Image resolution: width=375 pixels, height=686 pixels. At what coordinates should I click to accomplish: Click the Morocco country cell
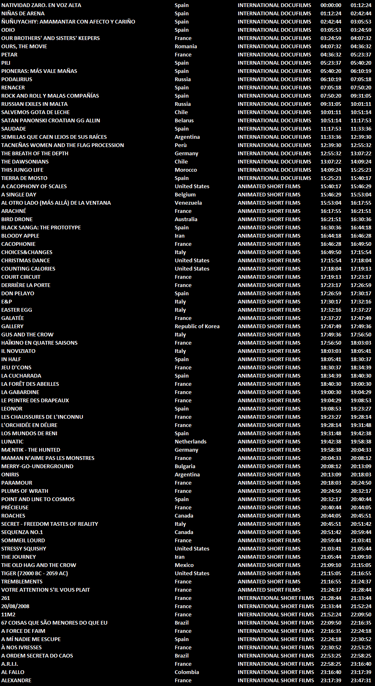[186, 170]
